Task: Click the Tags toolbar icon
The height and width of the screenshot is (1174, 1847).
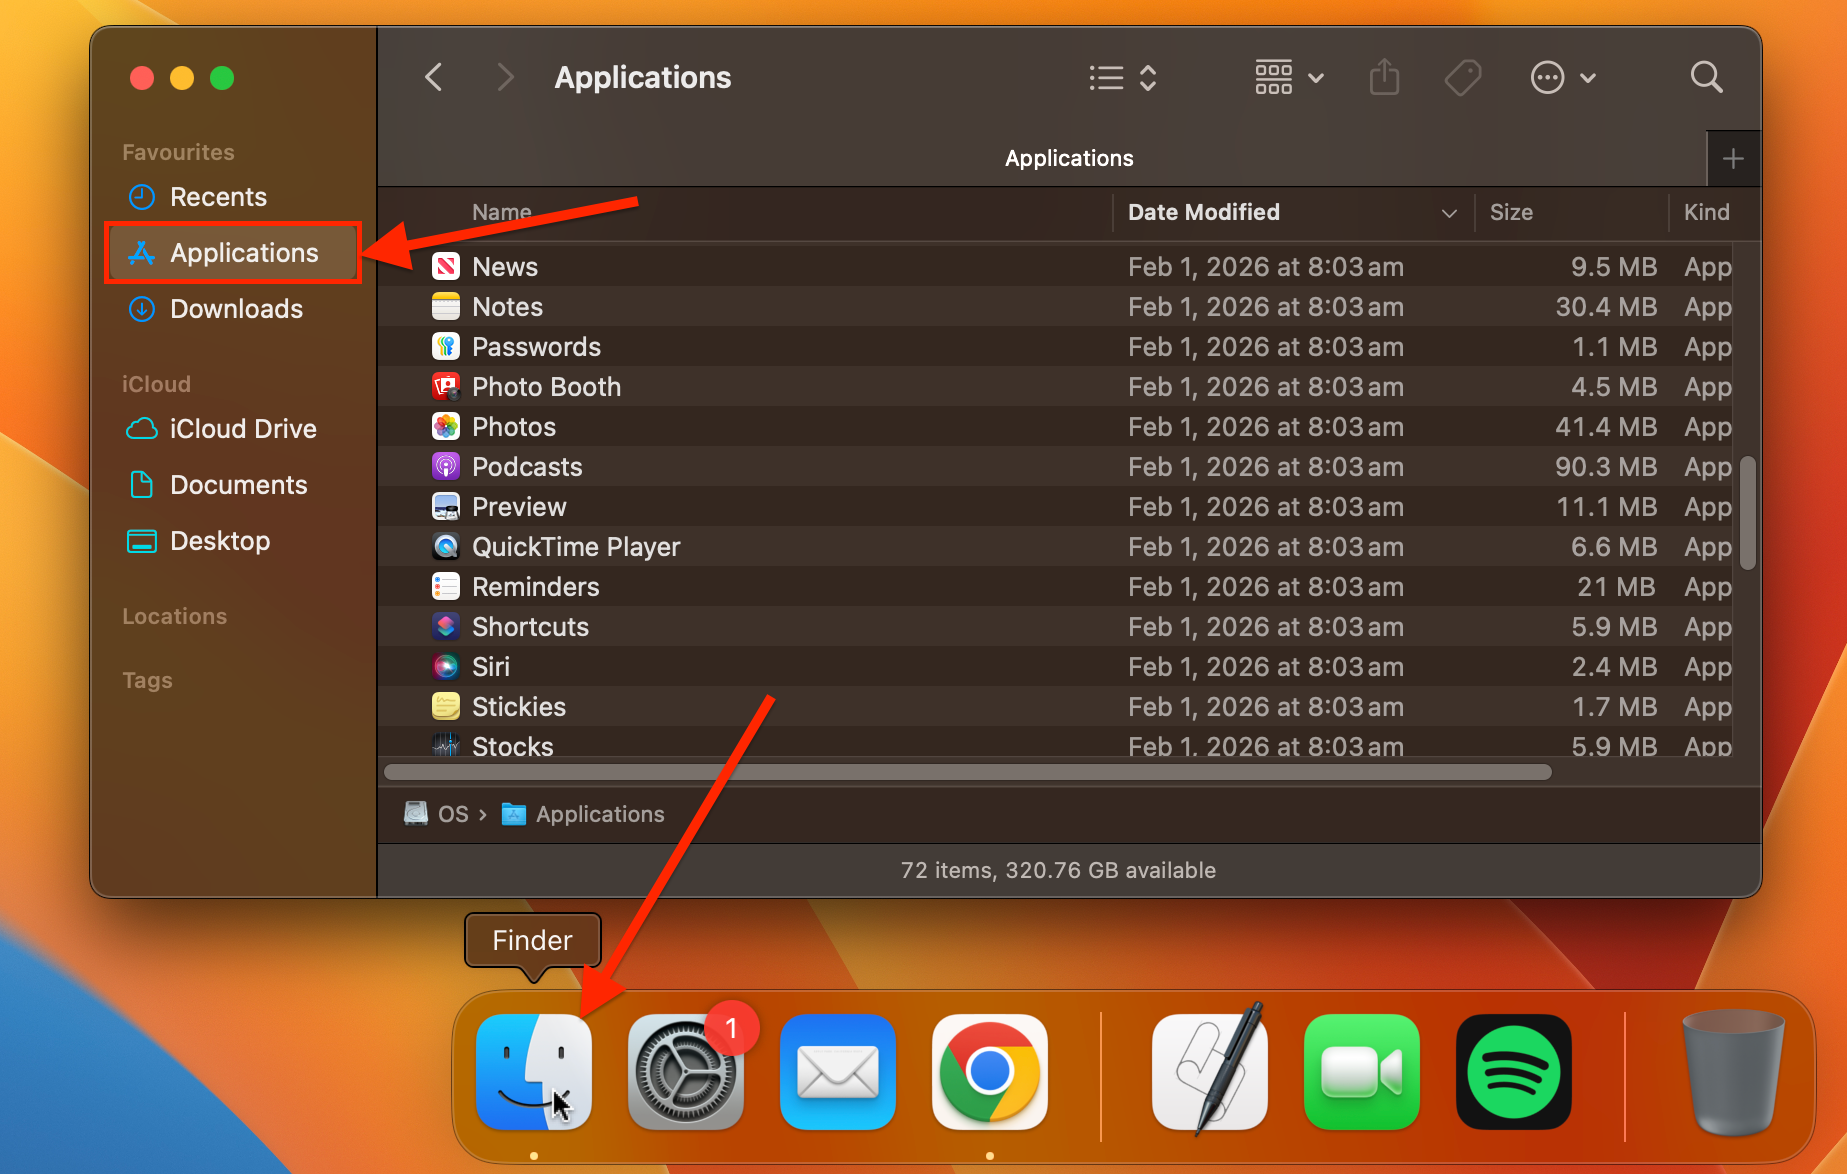Action: [1463, 77]
